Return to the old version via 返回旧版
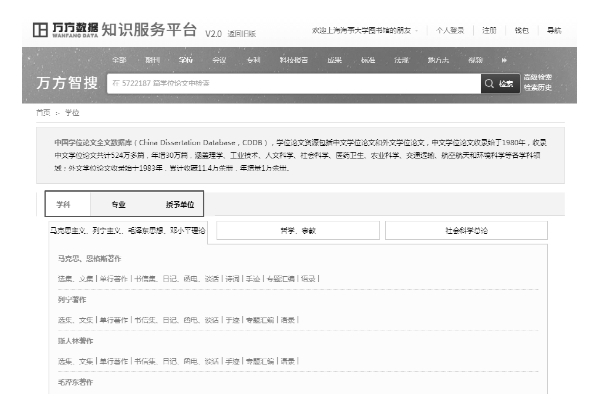The image size is (608, 407). point(242,34)
